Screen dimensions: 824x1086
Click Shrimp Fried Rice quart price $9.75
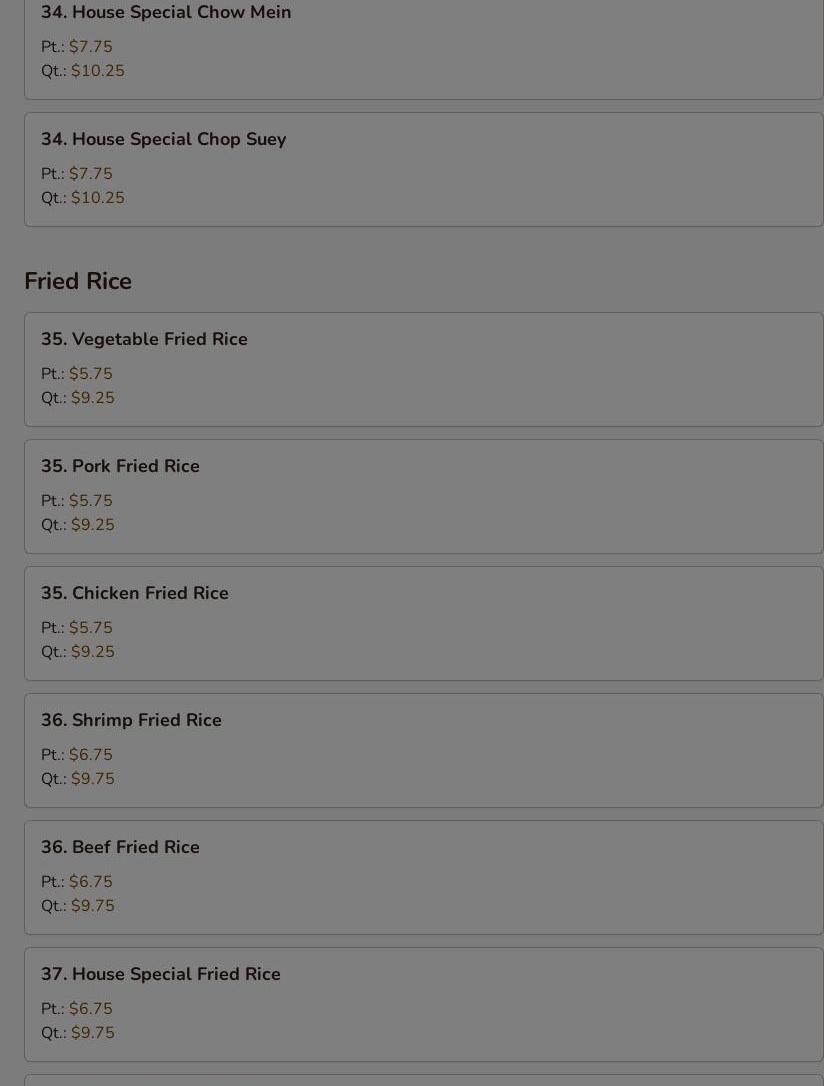pyautogui.click(x=92, y=779)
